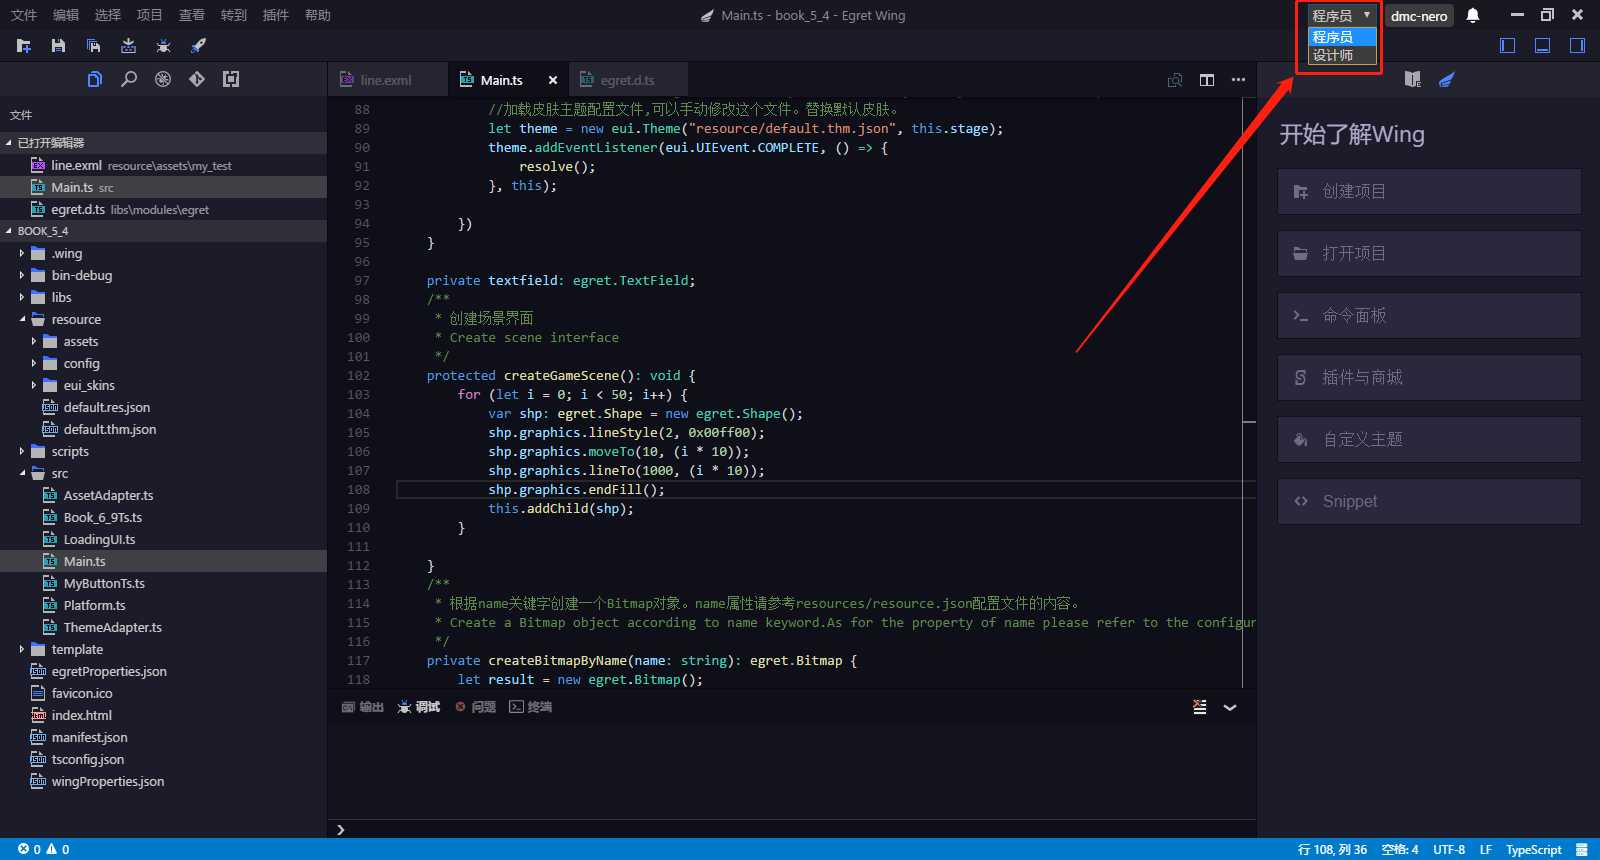The width and height of the screenshot is (1600, 860).
Task: Click the notification bell icon
Action: (1473, 15)
